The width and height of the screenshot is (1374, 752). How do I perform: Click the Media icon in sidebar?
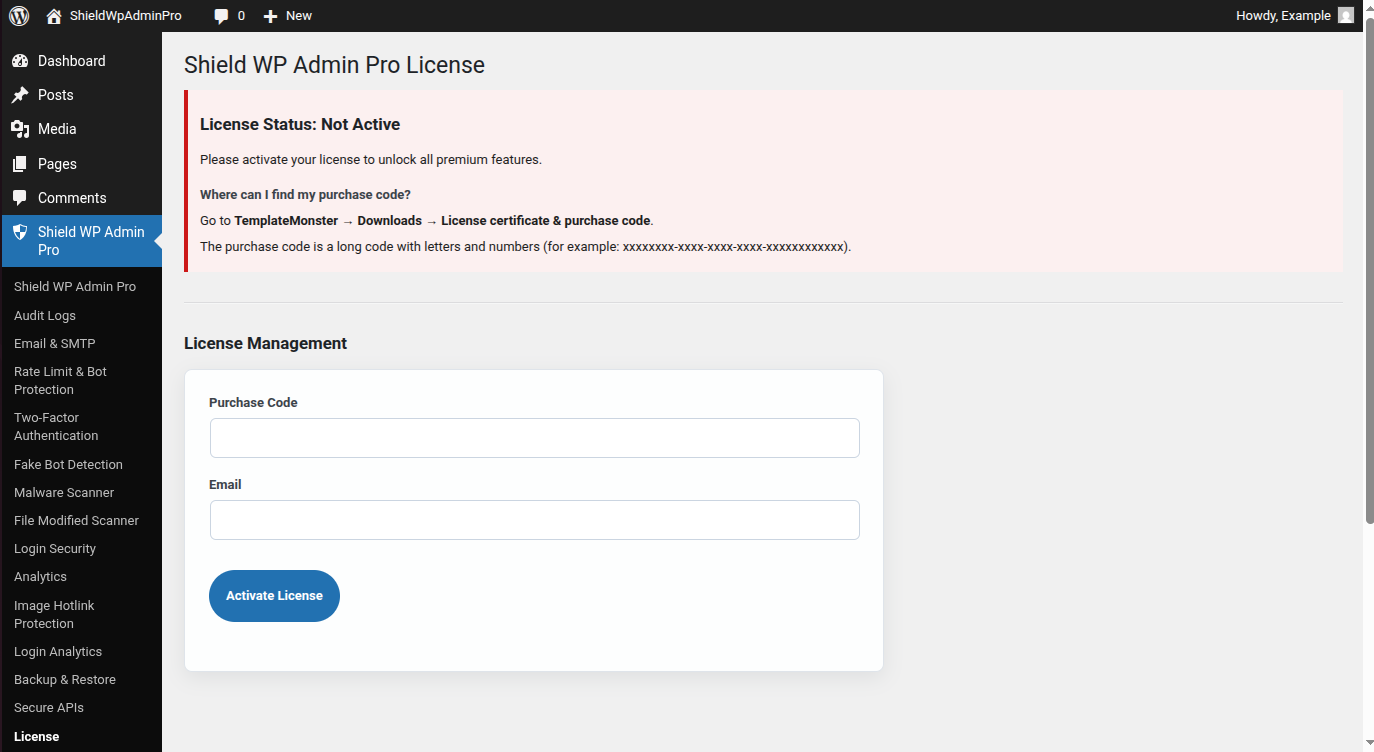coord(20,129)
